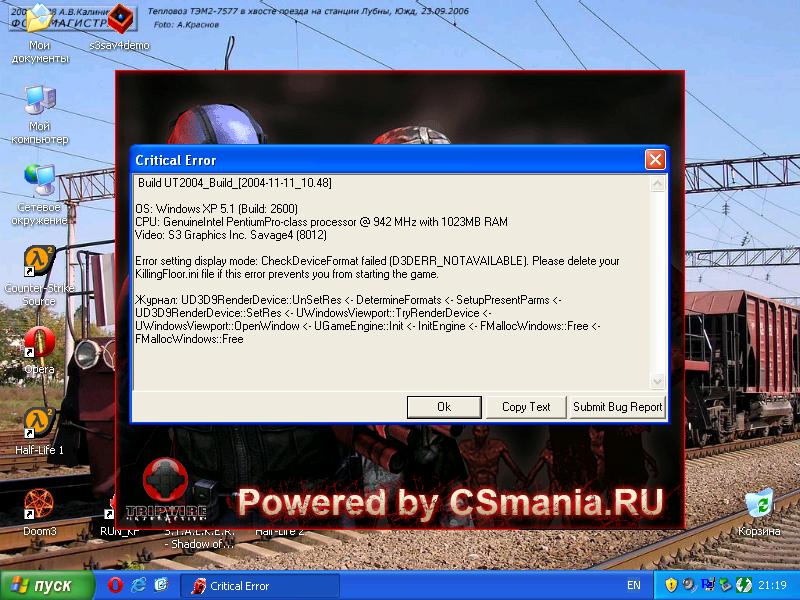Select the Counter-Strike Source shortcut

[x=39, y=276]
